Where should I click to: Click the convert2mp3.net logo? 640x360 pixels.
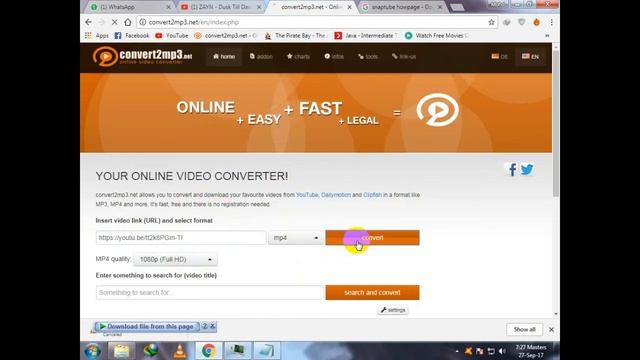(142, 56)
